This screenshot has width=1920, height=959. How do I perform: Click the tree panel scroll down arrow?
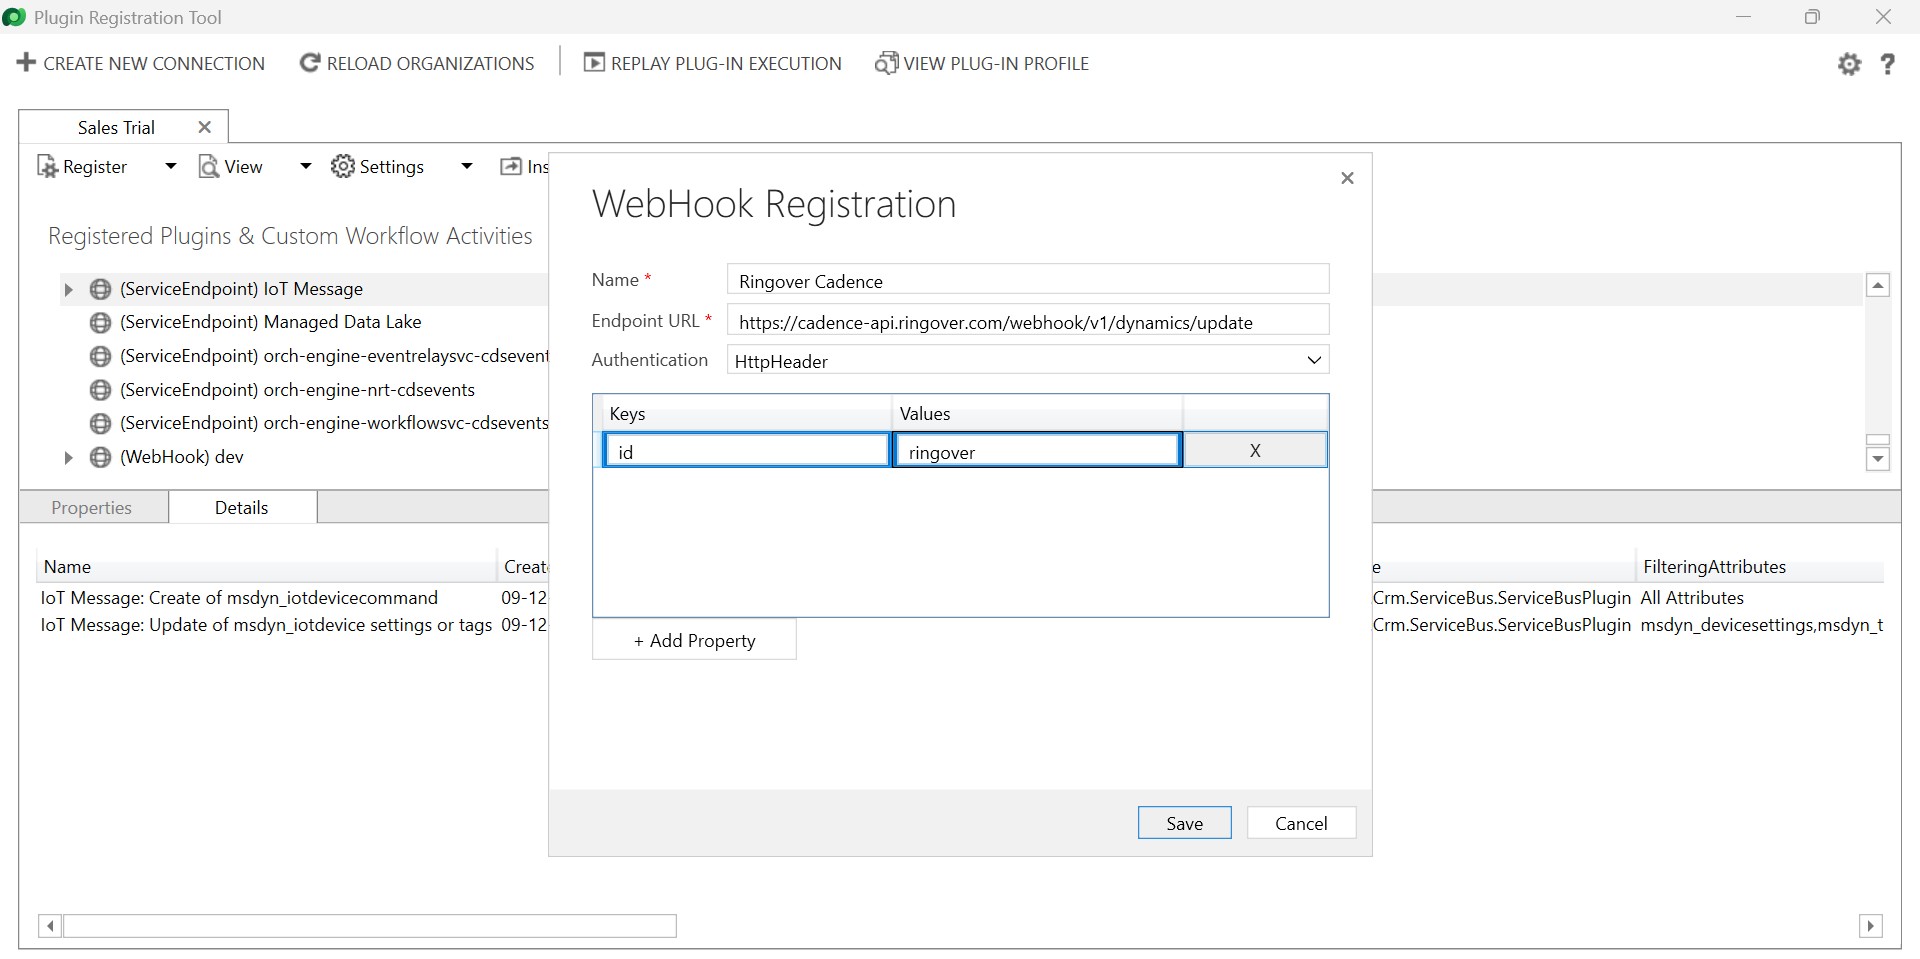click(x=1878, y=459)
